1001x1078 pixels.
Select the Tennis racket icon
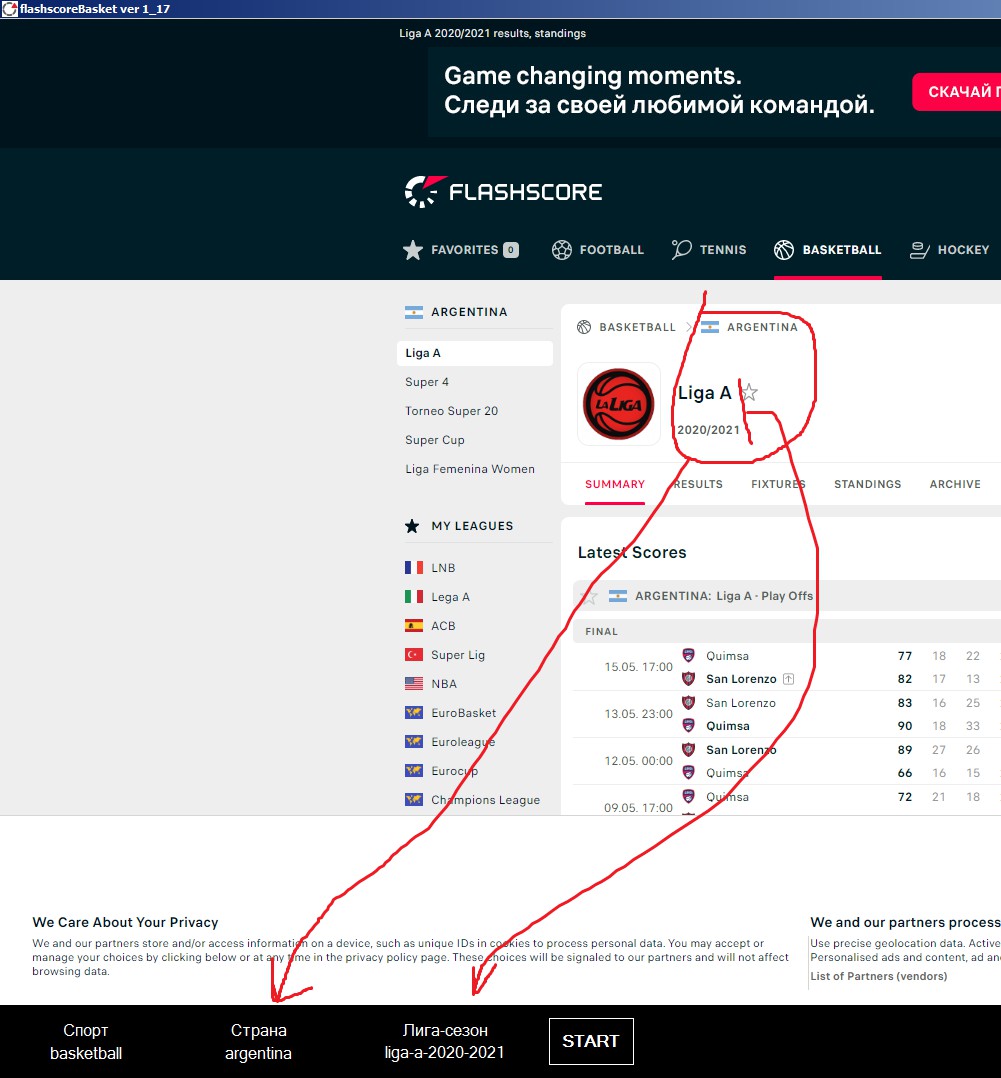pos(681,250)
